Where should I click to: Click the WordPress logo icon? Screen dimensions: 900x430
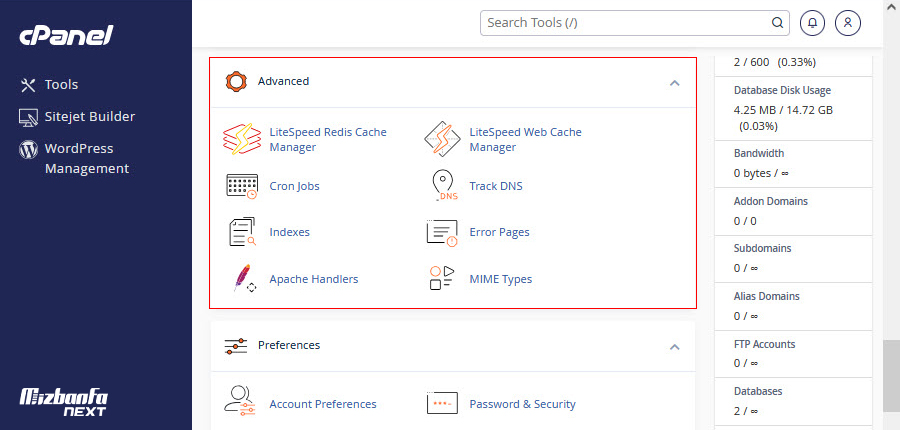[x=28, y=149]
